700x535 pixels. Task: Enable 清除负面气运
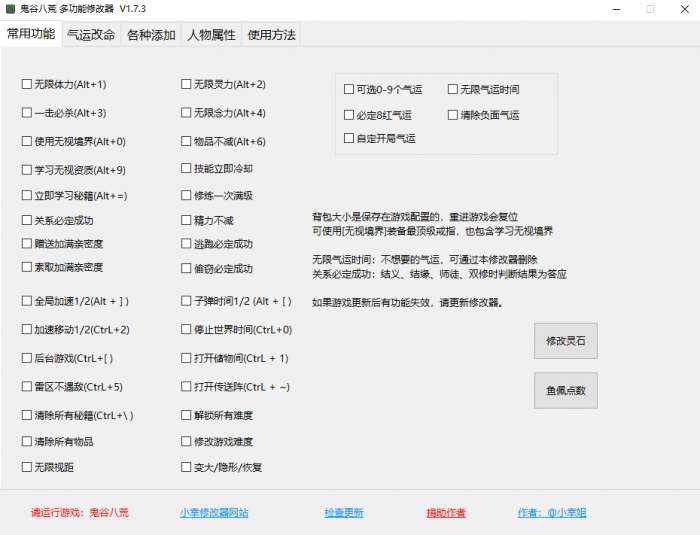(483, 115)
